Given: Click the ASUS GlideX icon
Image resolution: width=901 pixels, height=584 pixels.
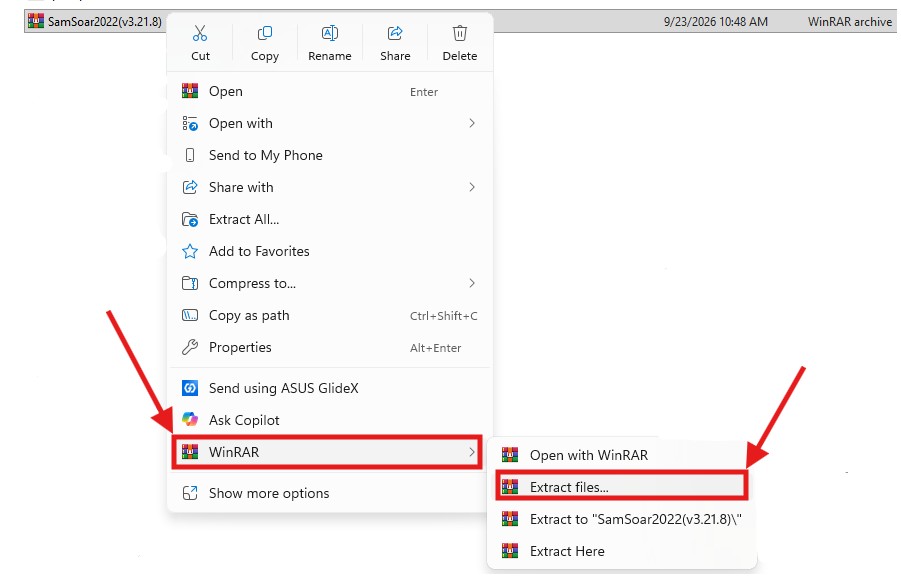Looking at the screenshot, I should click(x=190, y=388).
